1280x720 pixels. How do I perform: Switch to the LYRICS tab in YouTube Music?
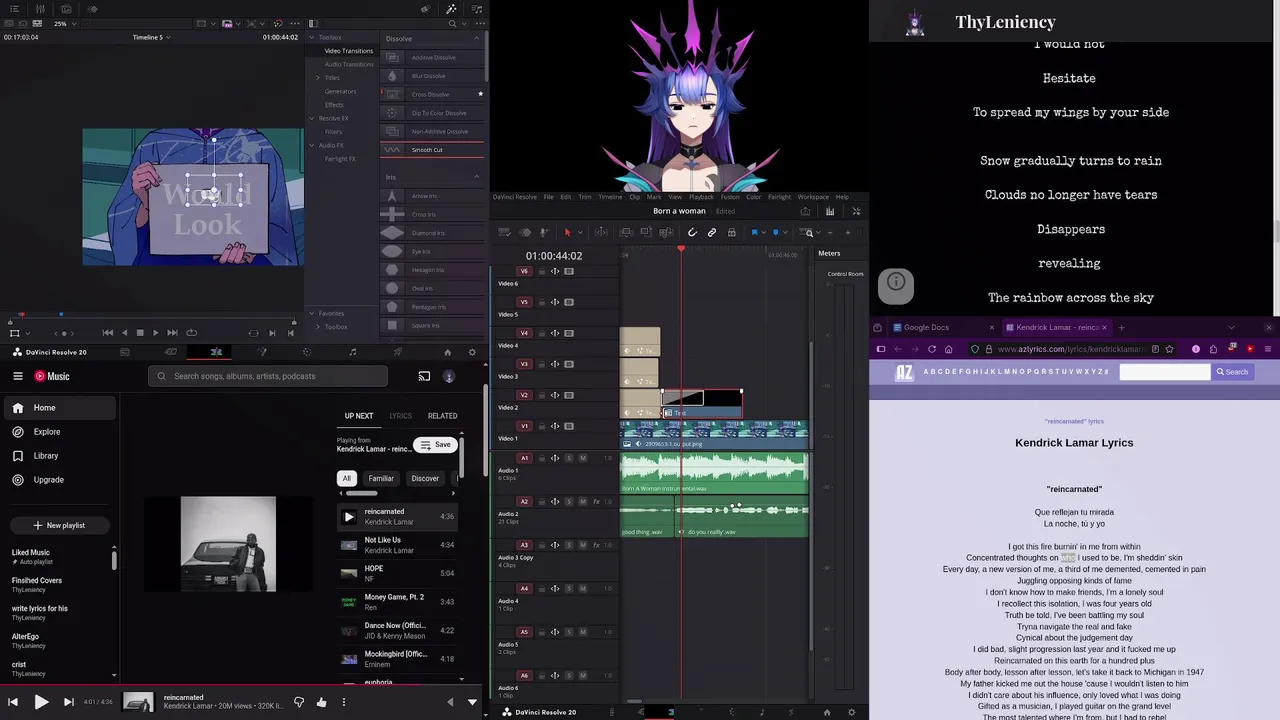tap(400, 416)
